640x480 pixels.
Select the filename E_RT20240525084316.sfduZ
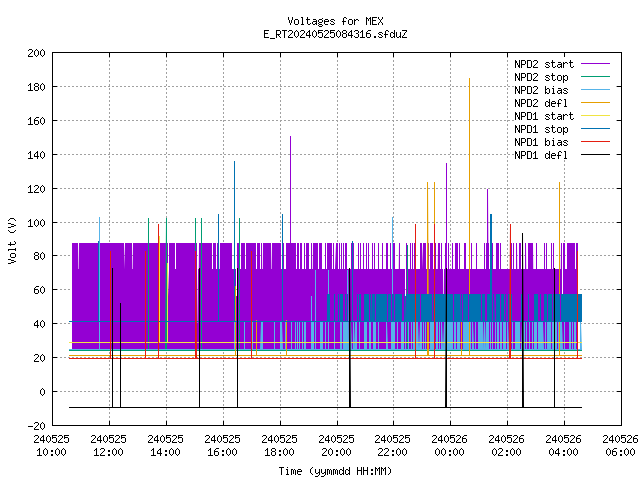point(335,34)
